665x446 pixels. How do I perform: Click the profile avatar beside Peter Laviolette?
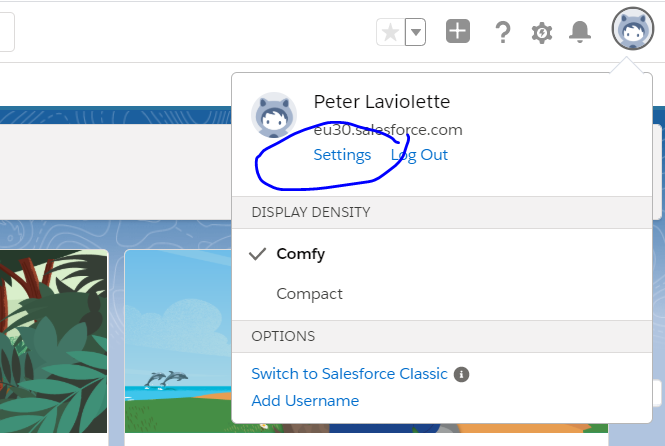point(273,115)
